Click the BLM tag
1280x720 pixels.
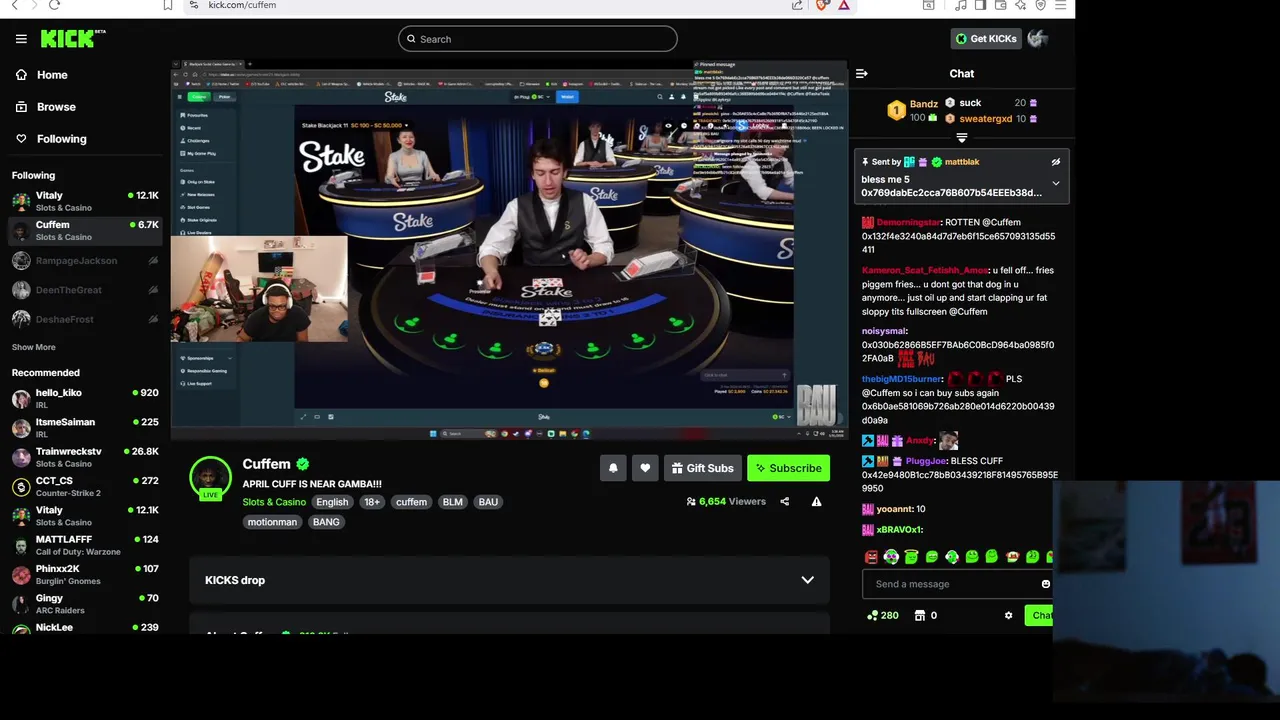453,502
